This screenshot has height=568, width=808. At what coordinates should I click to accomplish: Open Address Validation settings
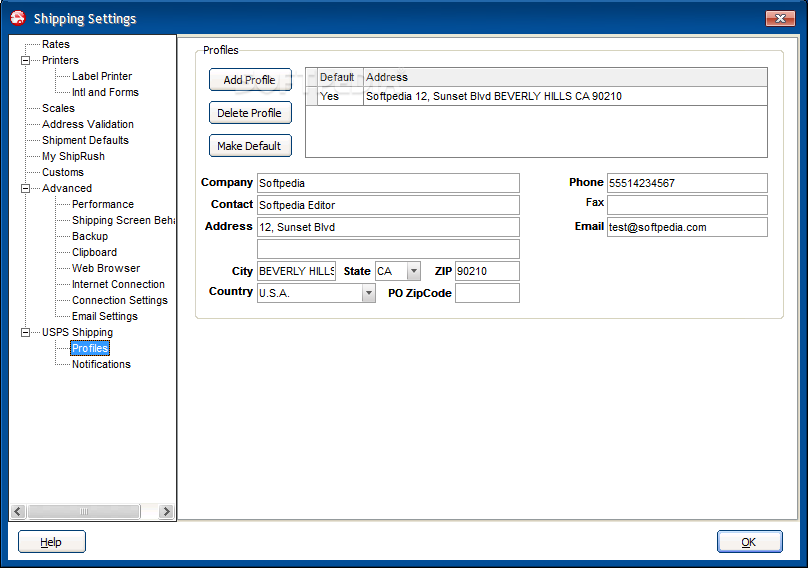tap(88, 124)
